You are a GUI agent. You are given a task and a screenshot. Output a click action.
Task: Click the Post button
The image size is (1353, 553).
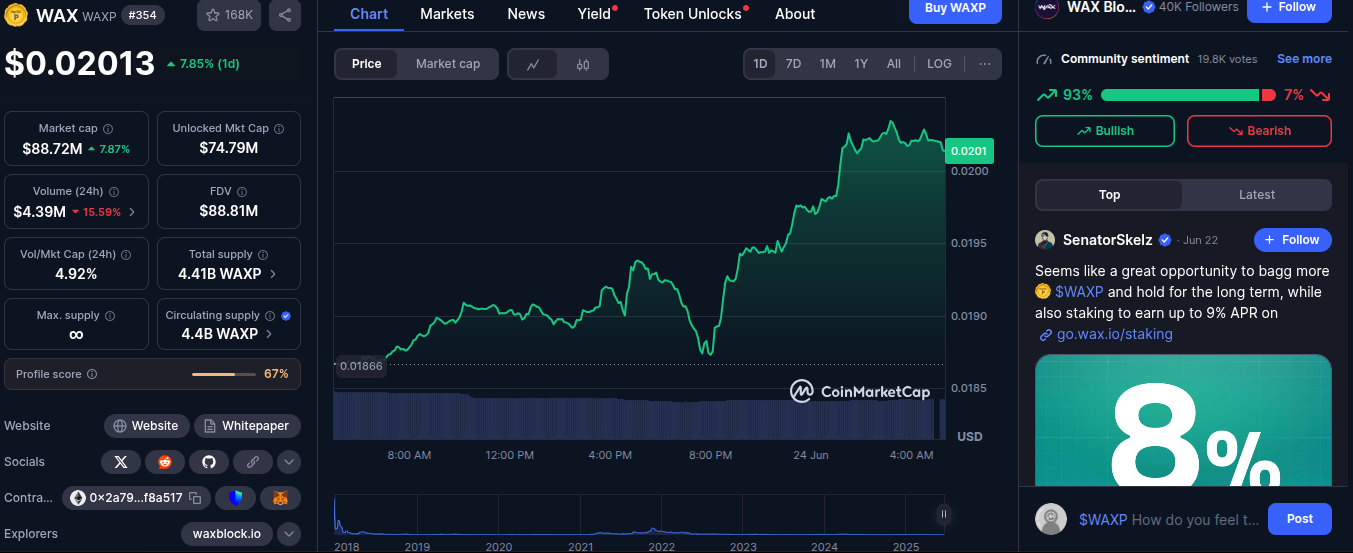tap(1300, 519)
